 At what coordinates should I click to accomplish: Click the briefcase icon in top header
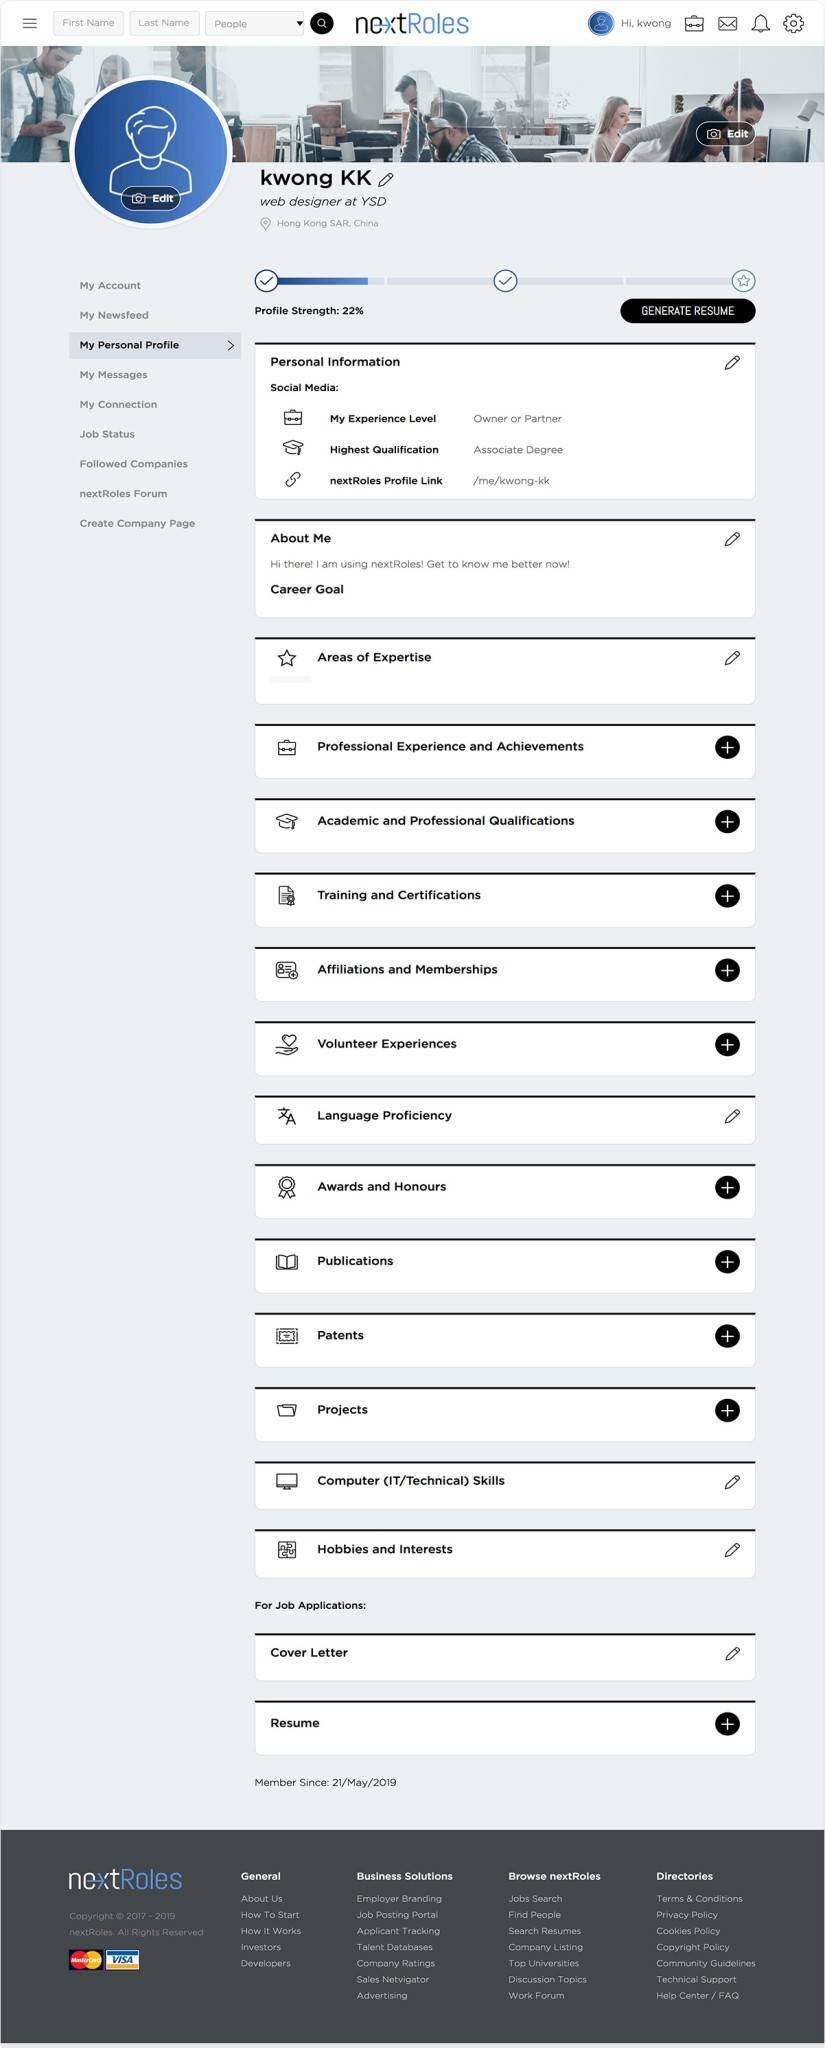click(x=694, y=23)
